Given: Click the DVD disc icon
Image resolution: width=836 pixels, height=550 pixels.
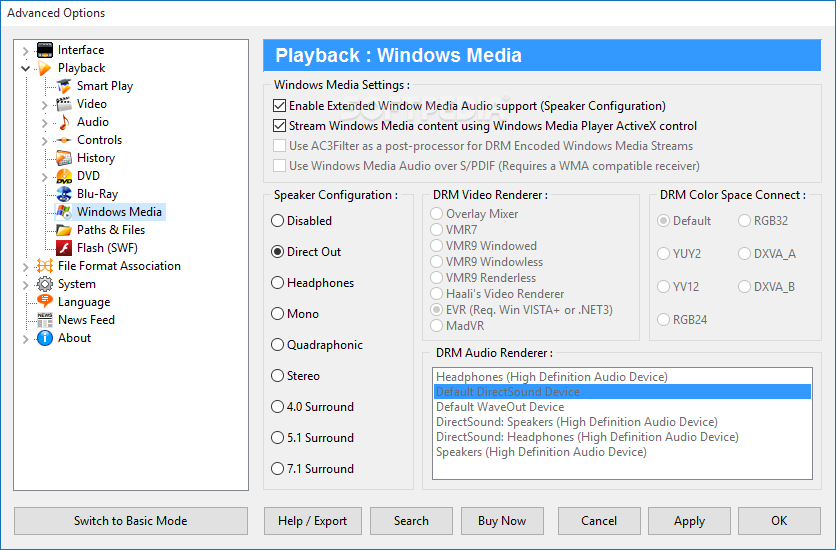Looking at the screenshot, I should tap(64, 176).
